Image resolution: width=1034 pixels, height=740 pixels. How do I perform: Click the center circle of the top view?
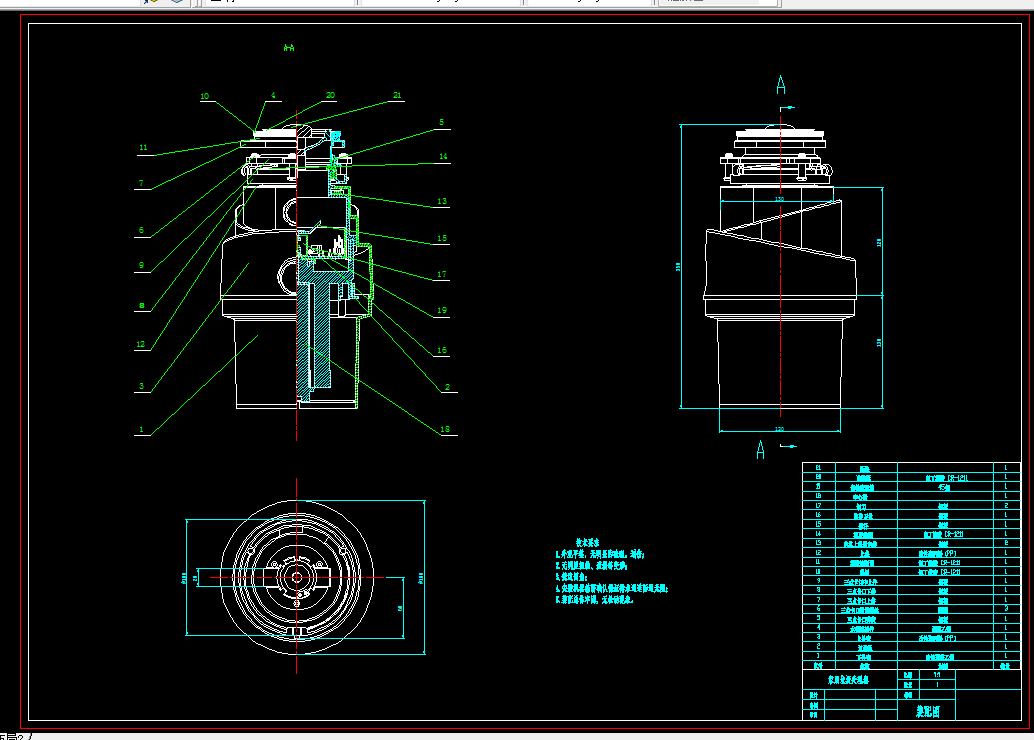click(297, 578)
